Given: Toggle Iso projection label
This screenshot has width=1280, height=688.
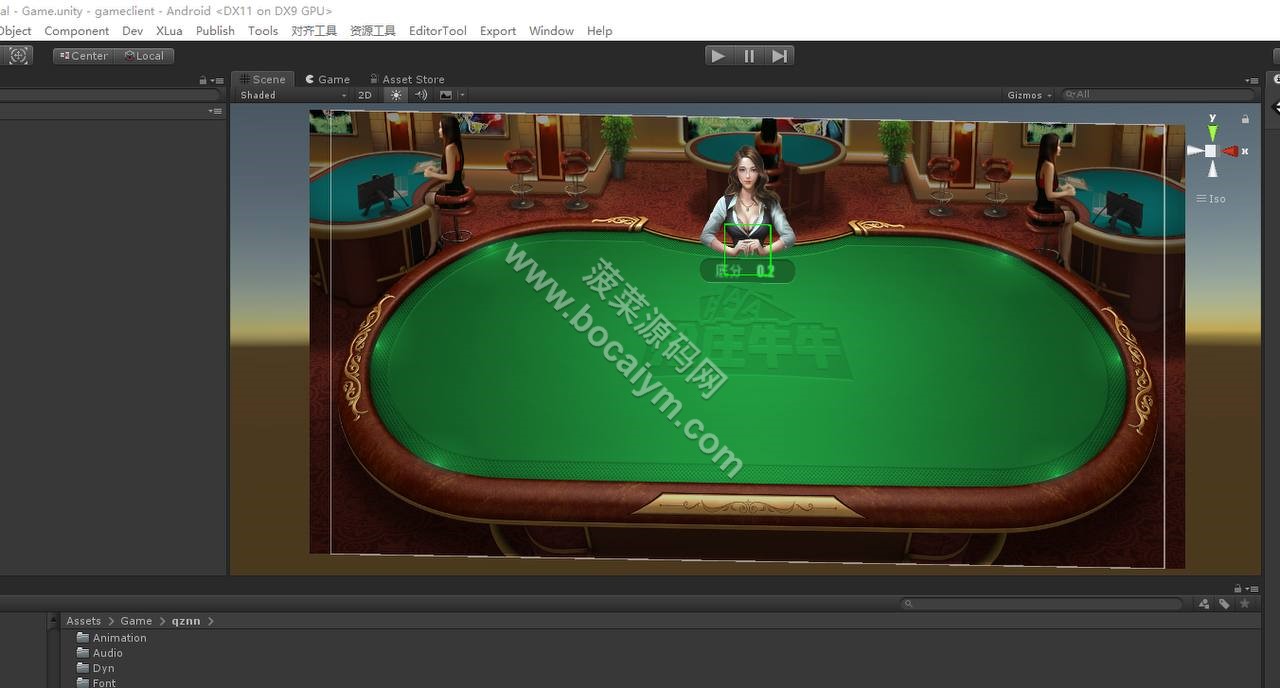Looking at the screenshot, I should click(x=1211, y=199).
